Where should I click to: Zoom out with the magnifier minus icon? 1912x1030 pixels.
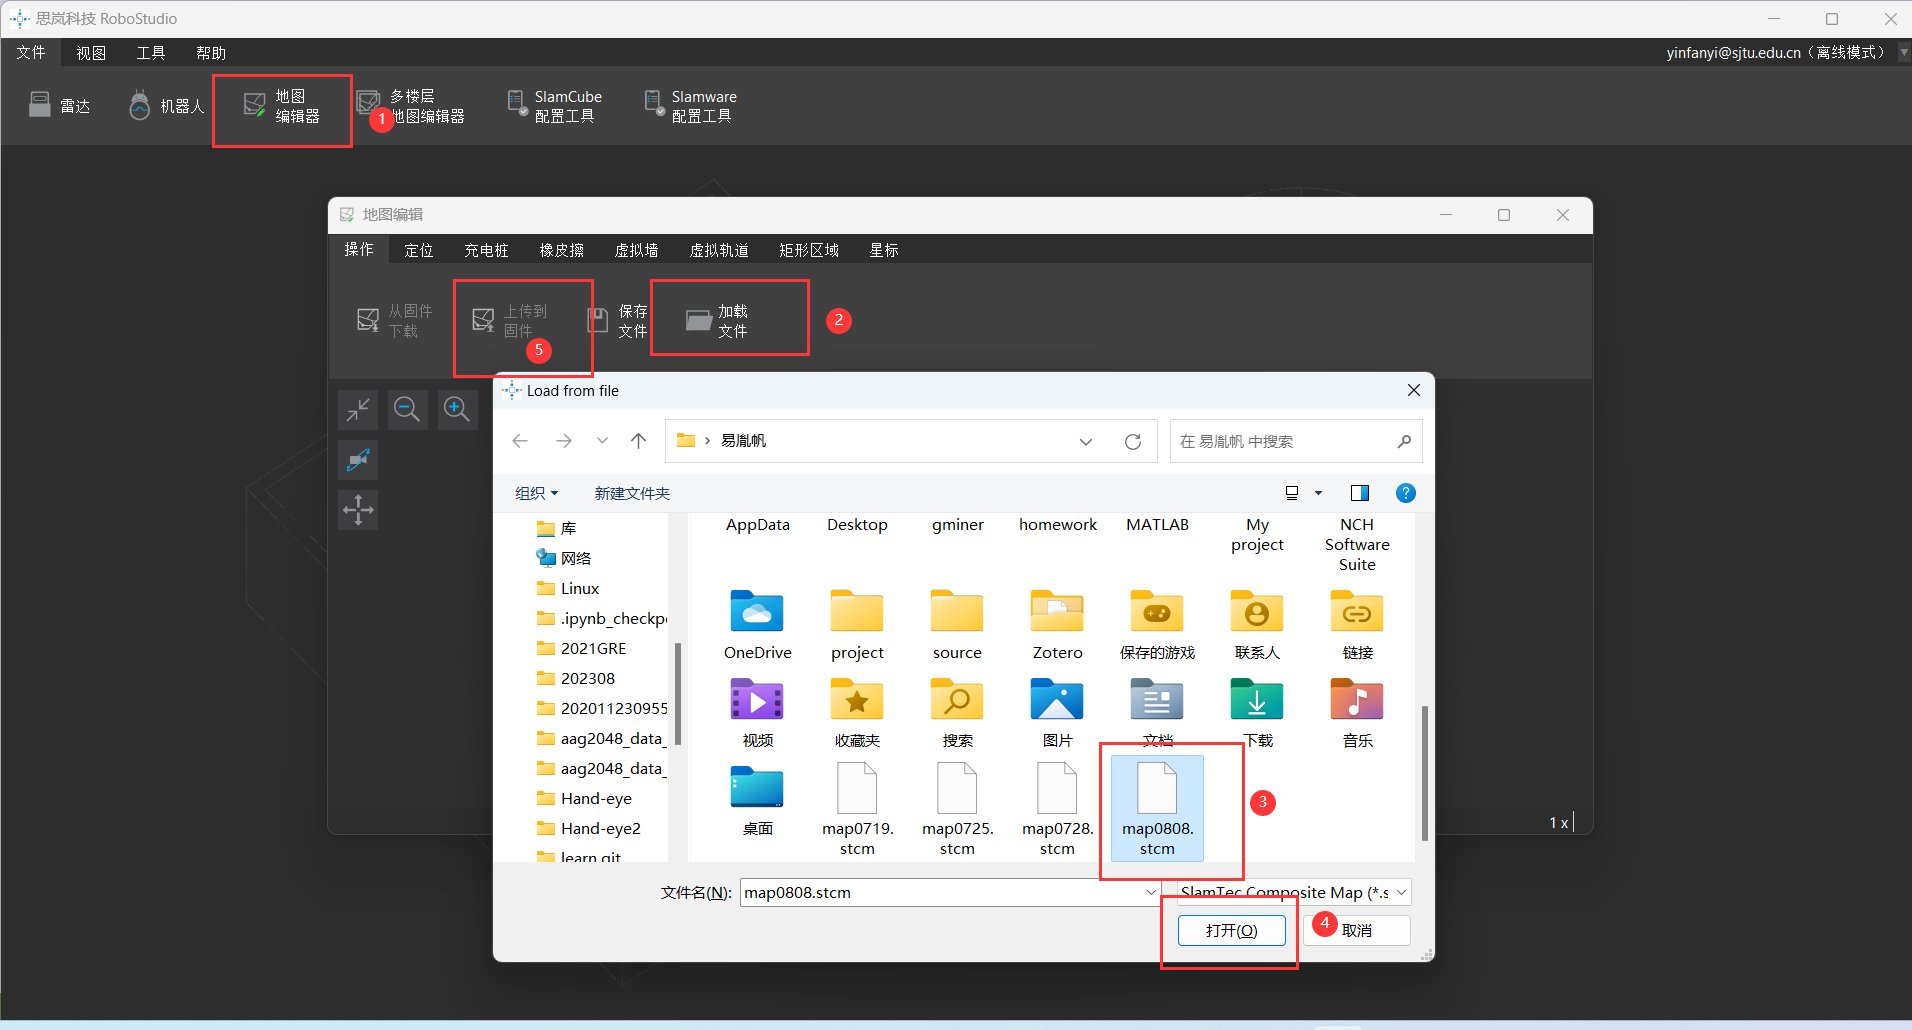click(x=407, y=409)
